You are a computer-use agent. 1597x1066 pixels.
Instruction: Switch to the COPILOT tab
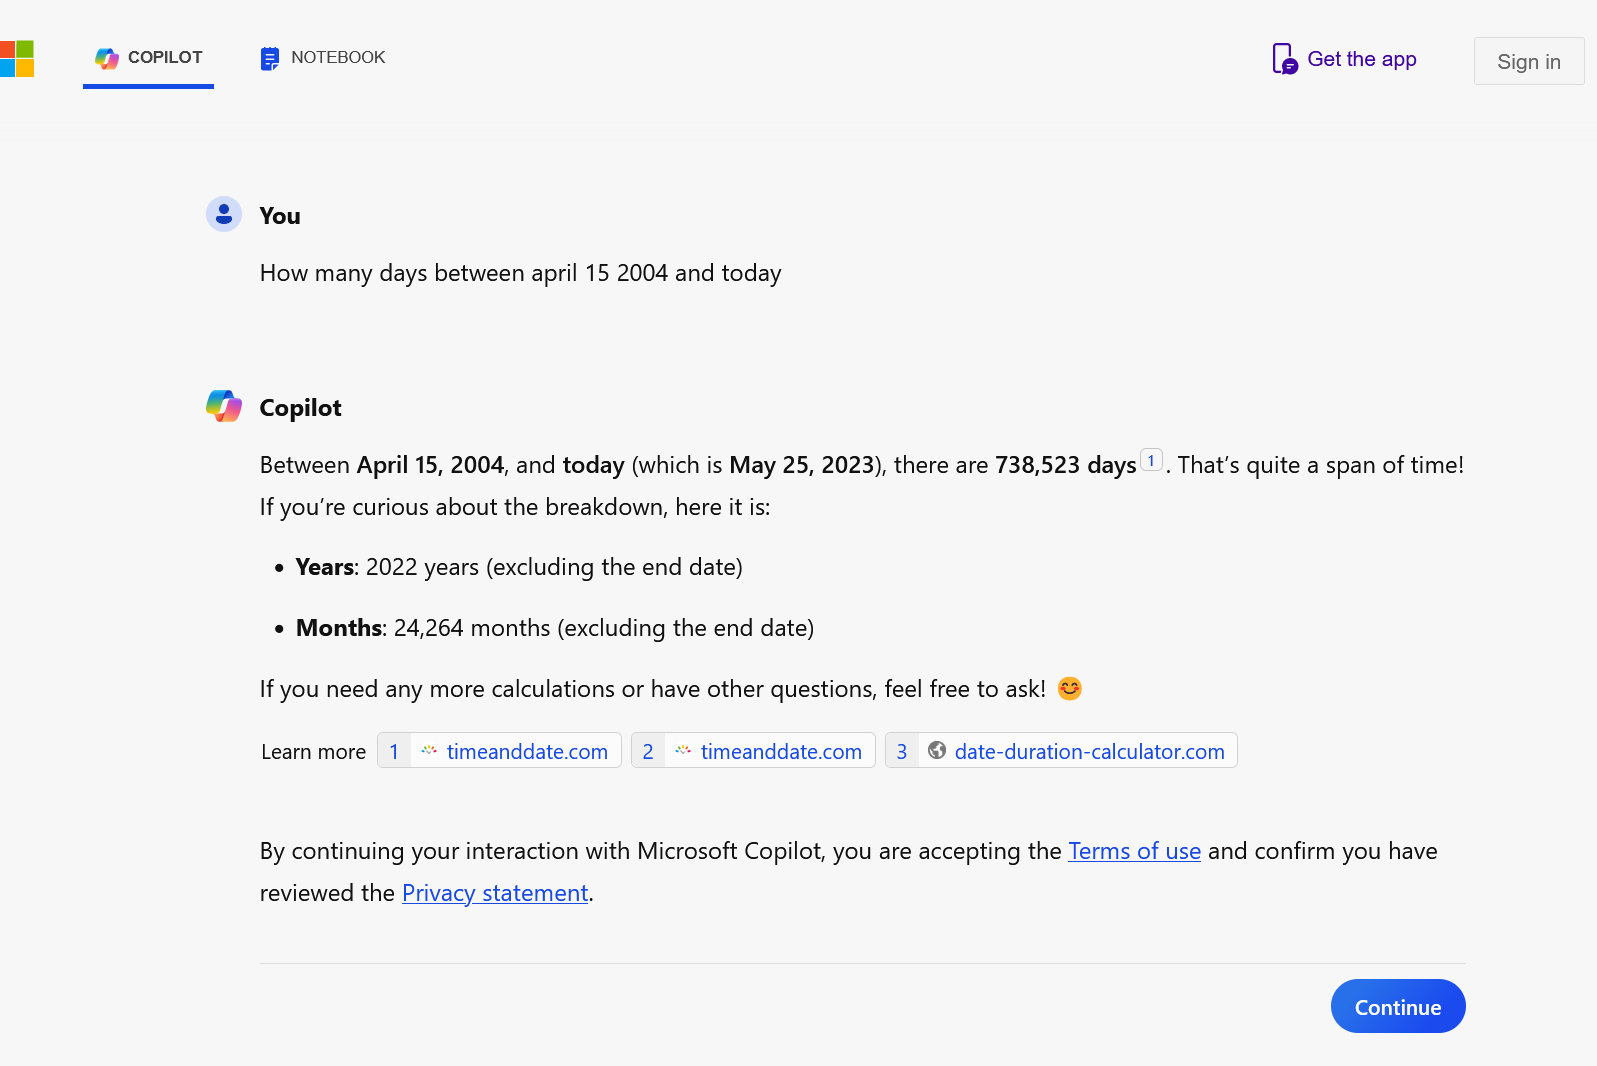click(x=165, y=58)
